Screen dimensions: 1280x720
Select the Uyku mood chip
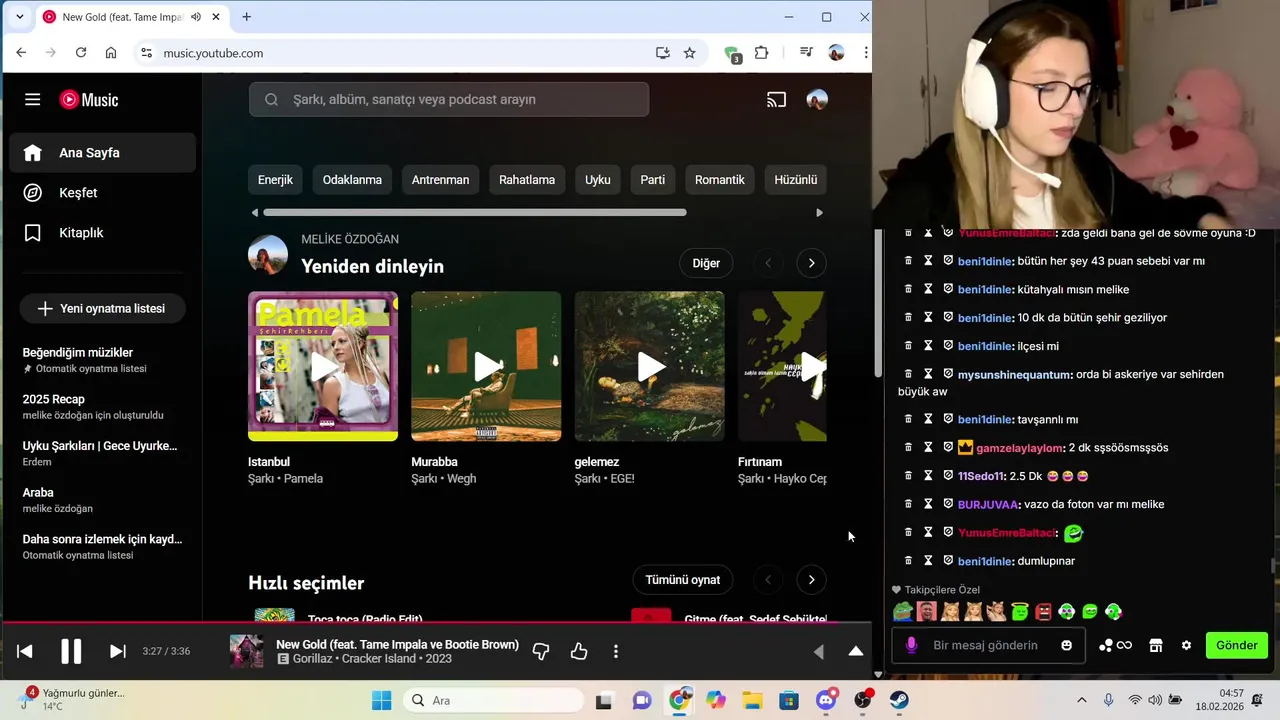pos(598,180)
